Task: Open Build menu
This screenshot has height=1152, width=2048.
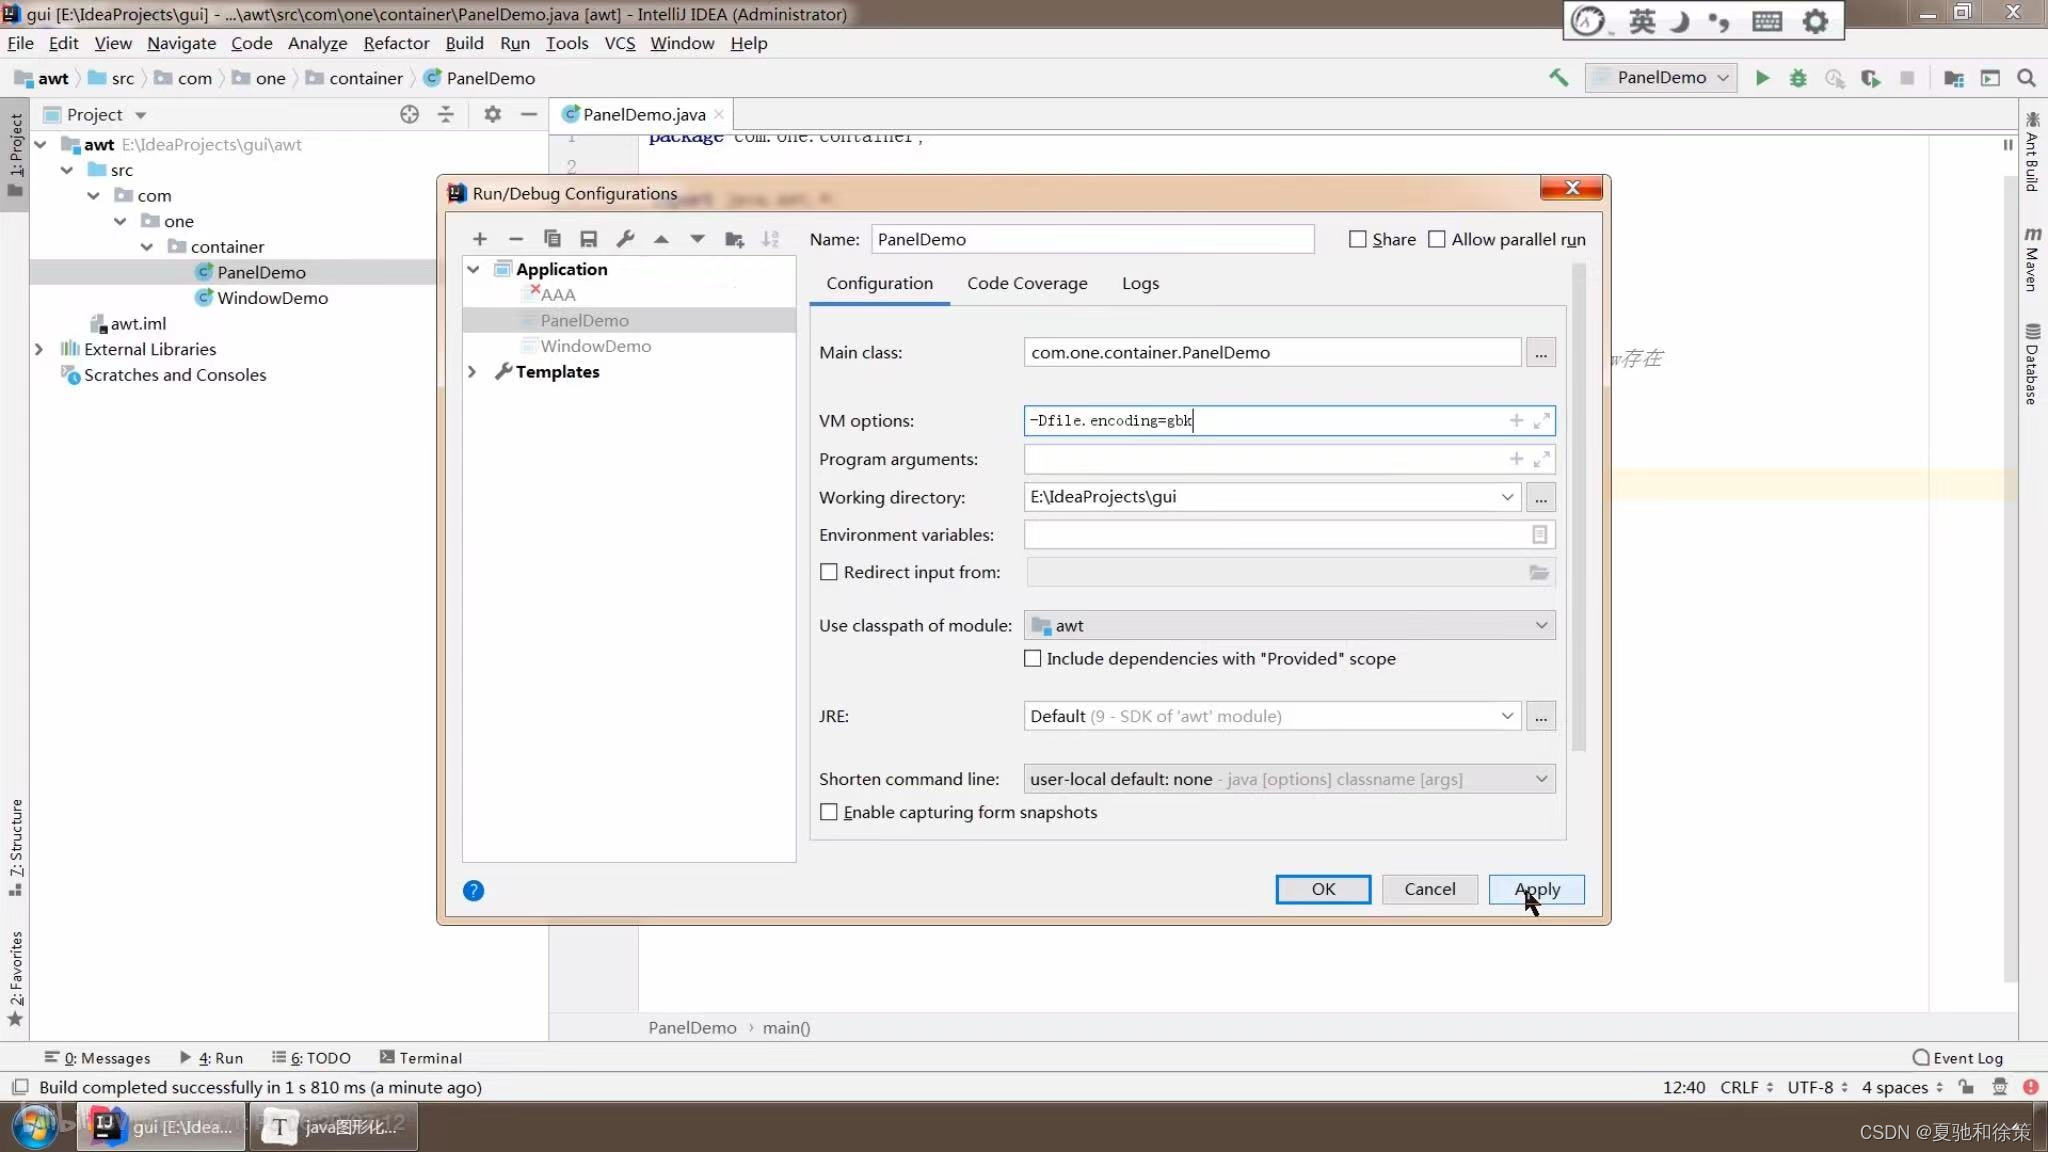Action: [x=464, y=43]
